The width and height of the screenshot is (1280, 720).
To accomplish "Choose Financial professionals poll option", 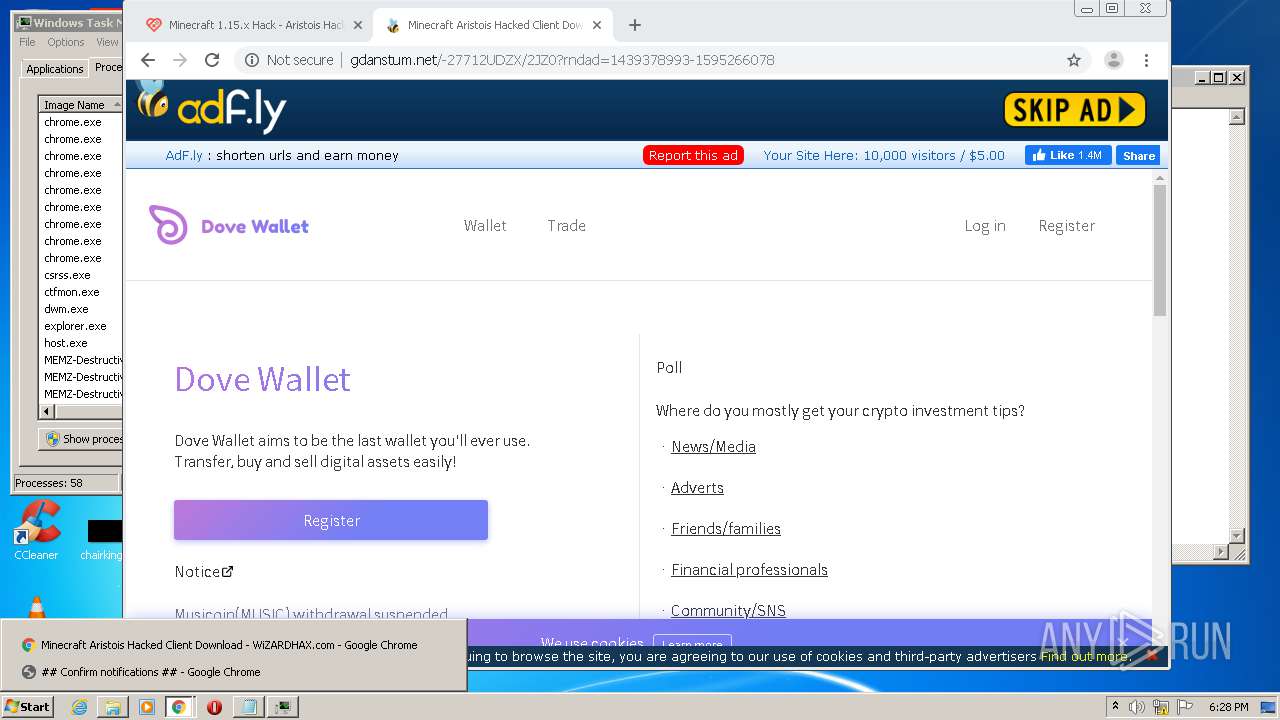I will point(749,570).
